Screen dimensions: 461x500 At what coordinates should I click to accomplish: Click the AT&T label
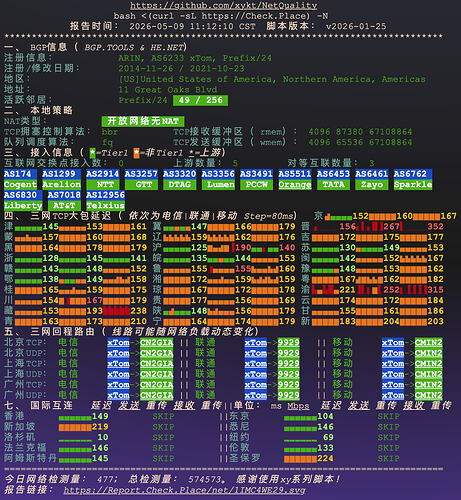[x=64, y=205]
